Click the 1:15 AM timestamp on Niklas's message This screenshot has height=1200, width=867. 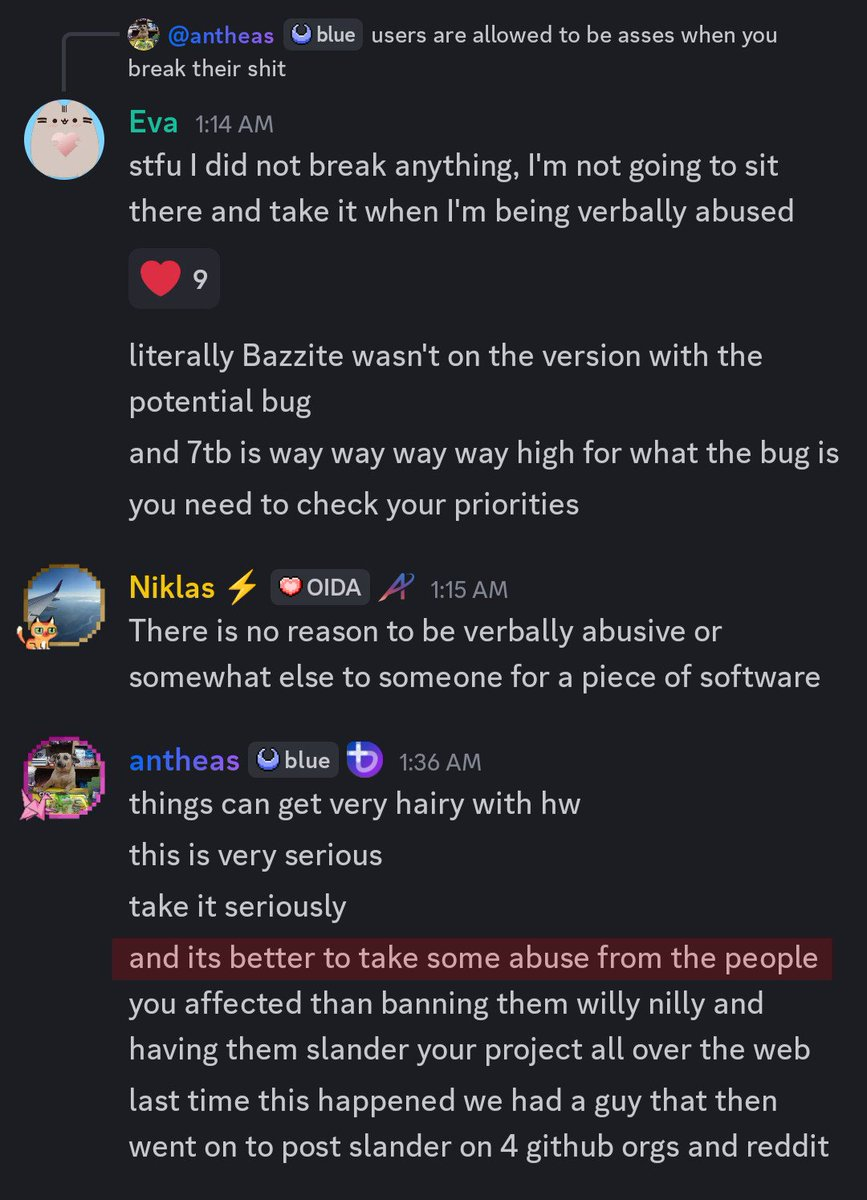(x=469, y=589)
